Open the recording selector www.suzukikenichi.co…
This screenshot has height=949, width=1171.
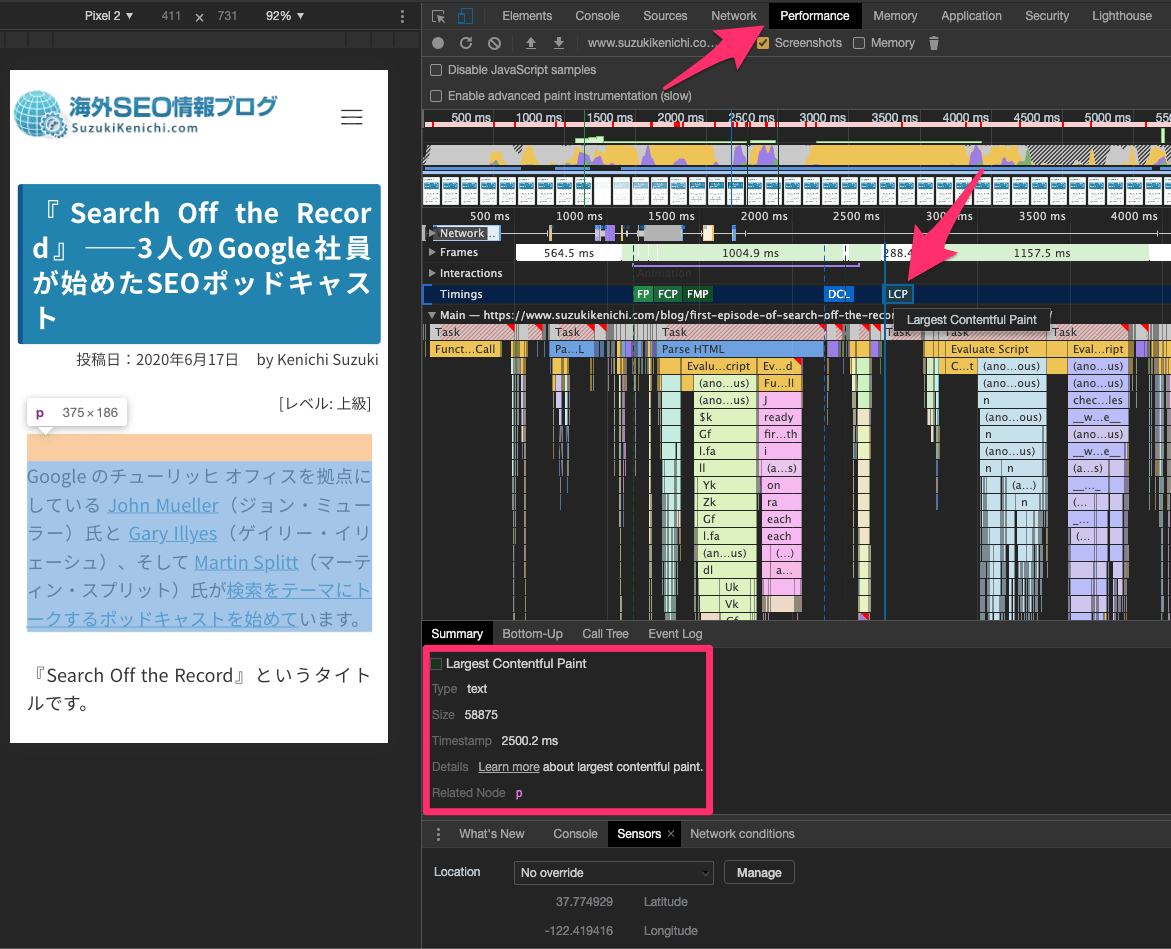651,43
